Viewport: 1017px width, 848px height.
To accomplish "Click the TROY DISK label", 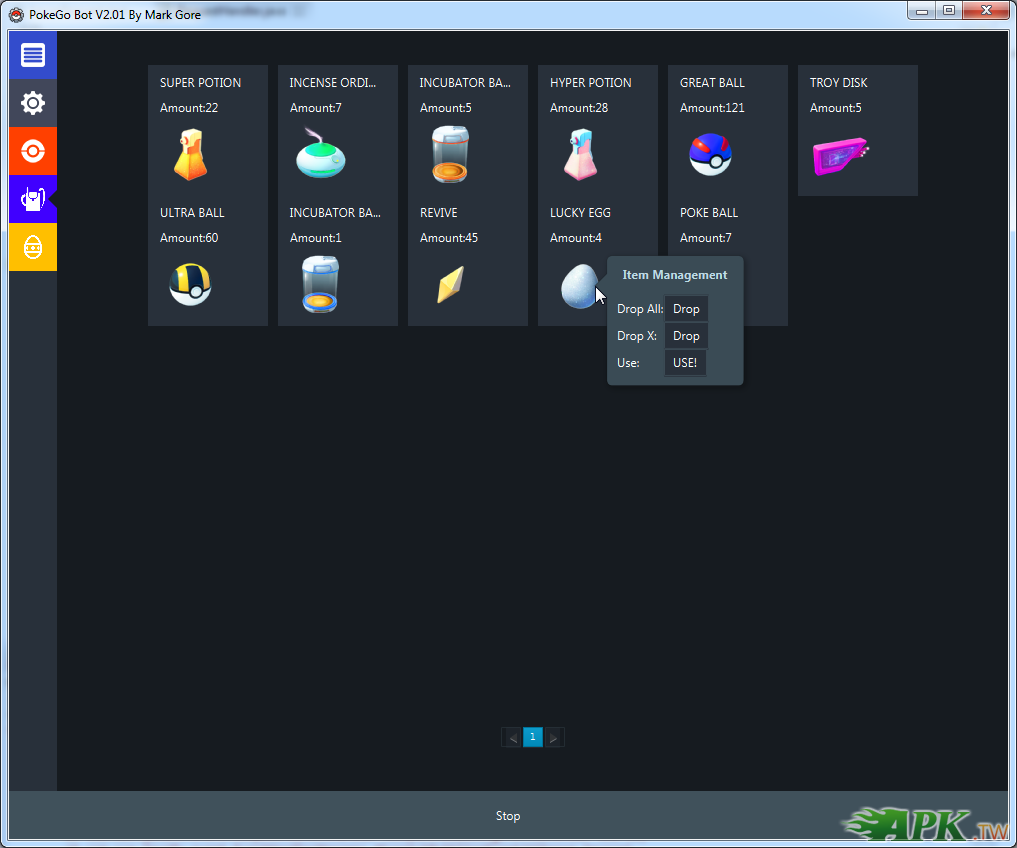I will [839, 82].
